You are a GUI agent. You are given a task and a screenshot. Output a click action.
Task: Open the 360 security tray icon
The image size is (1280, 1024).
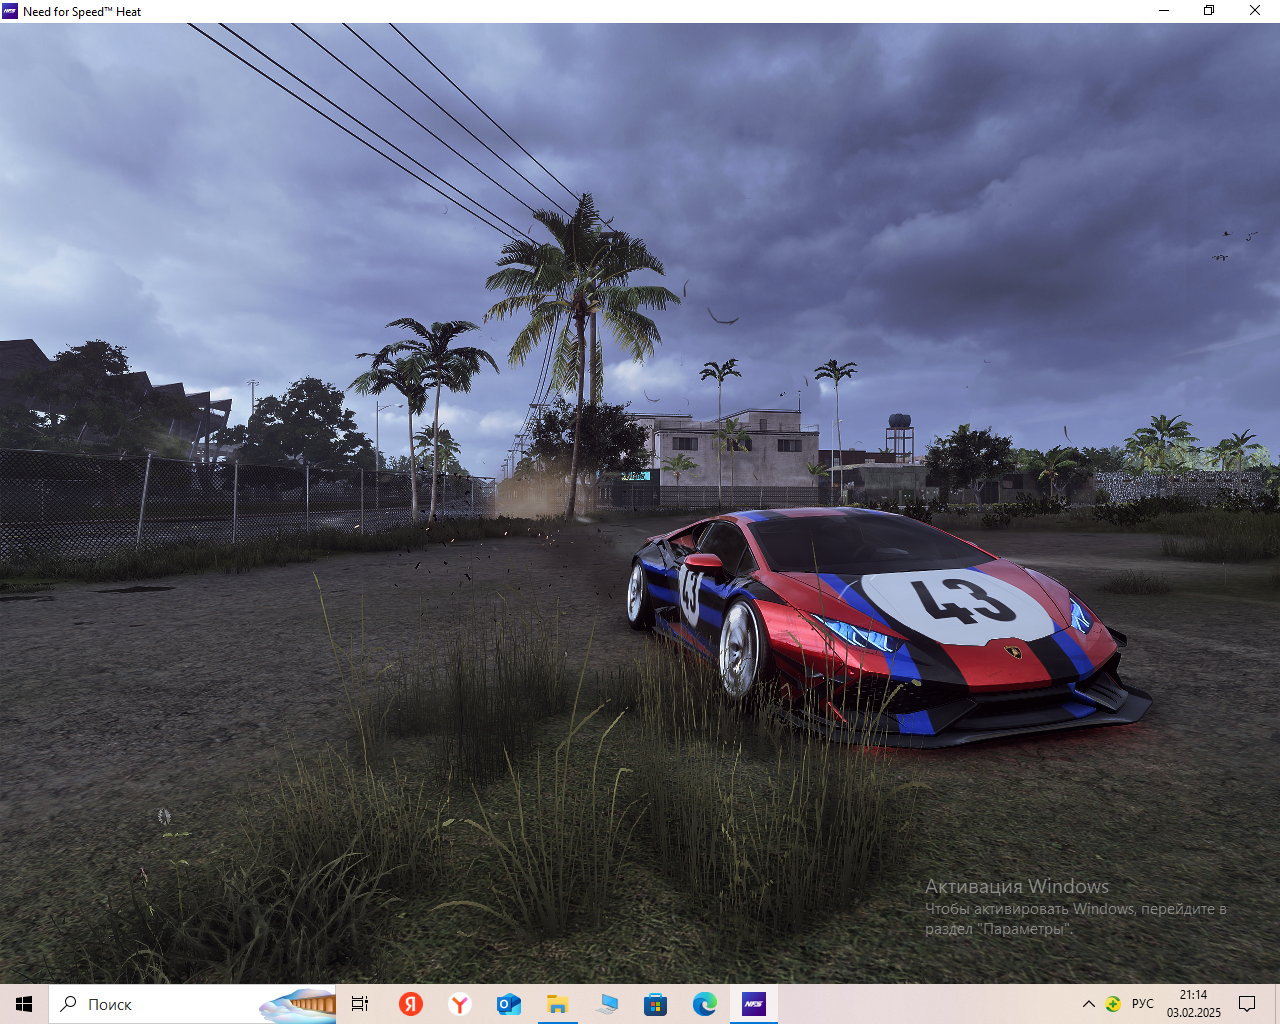[1113, 1004]
